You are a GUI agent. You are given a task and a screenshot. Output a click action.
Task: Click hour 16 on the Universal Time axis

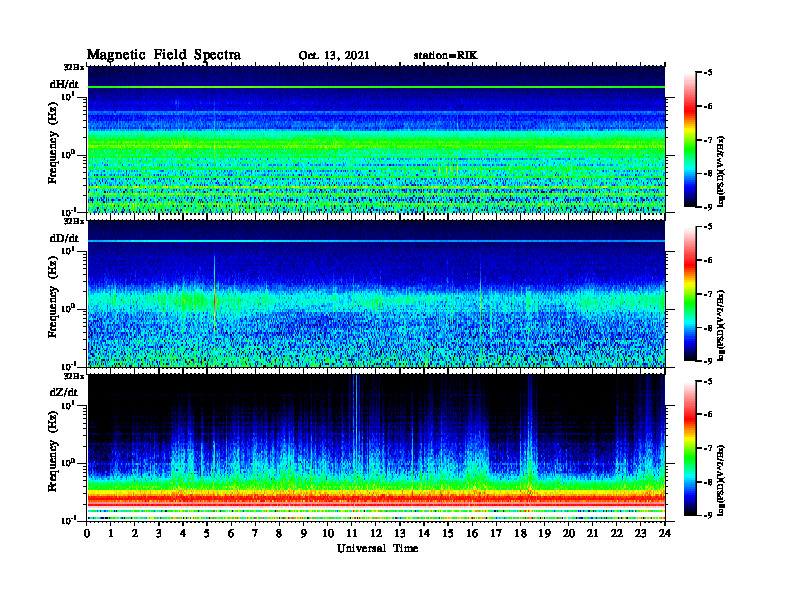472,533
